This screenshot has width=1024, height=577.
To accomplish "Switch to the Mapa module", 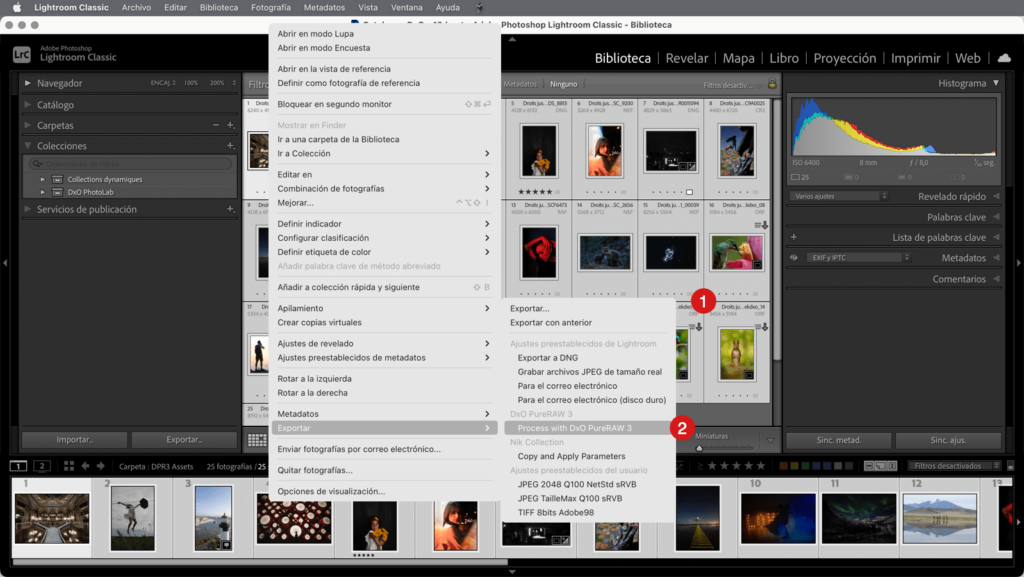I will point(738,58).
